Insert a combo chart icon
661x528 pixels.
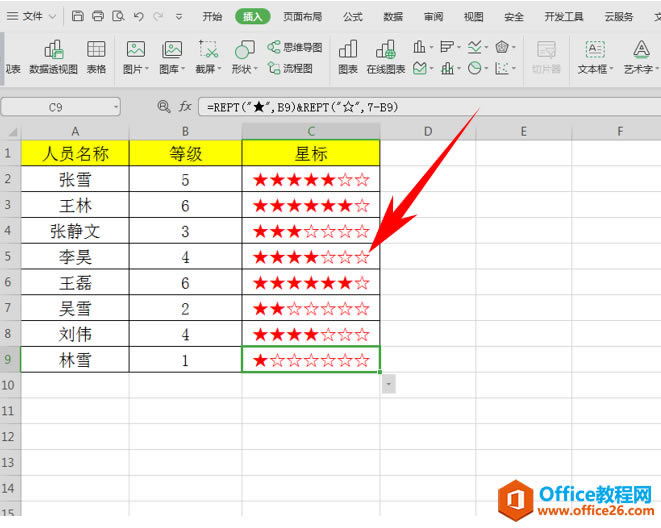(x=447, y=68)
